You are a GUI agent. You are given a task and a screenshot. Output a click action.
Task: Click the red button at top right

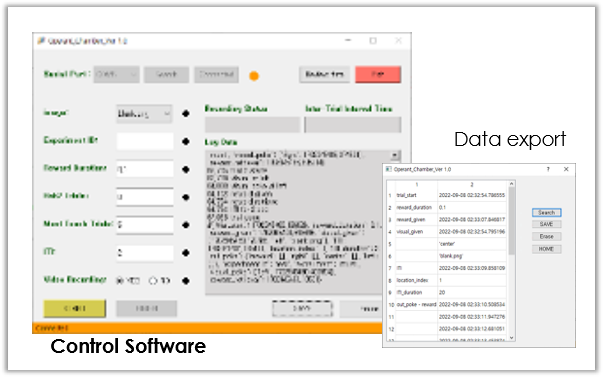378,74
